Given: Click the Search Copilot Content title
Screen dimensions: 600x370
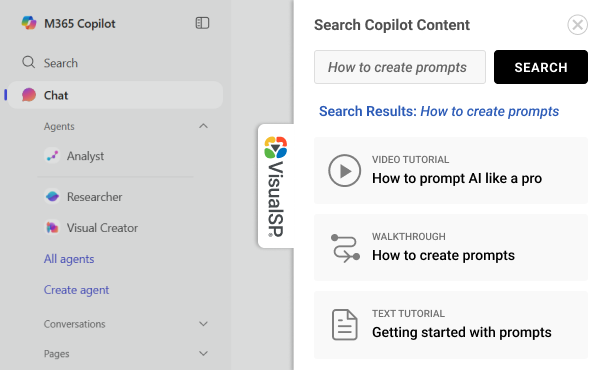Looking at the screenshot, I should (392, 25).
